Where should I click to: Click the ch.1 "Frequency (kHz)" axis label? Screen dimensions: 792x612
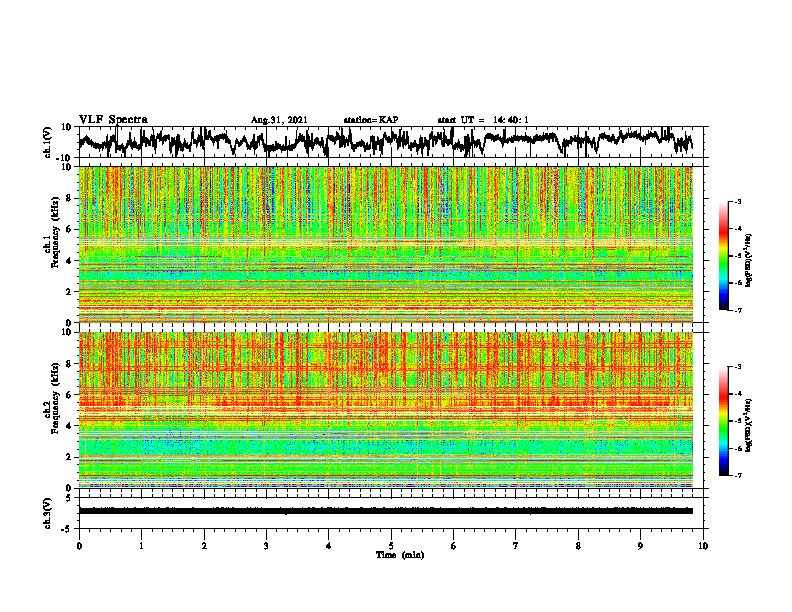pos(55,233)
